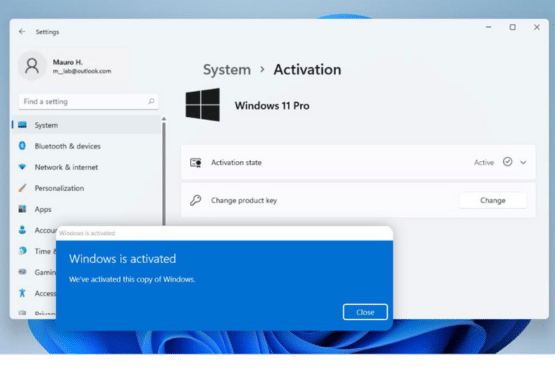Close the Settings window

(537, 27)
